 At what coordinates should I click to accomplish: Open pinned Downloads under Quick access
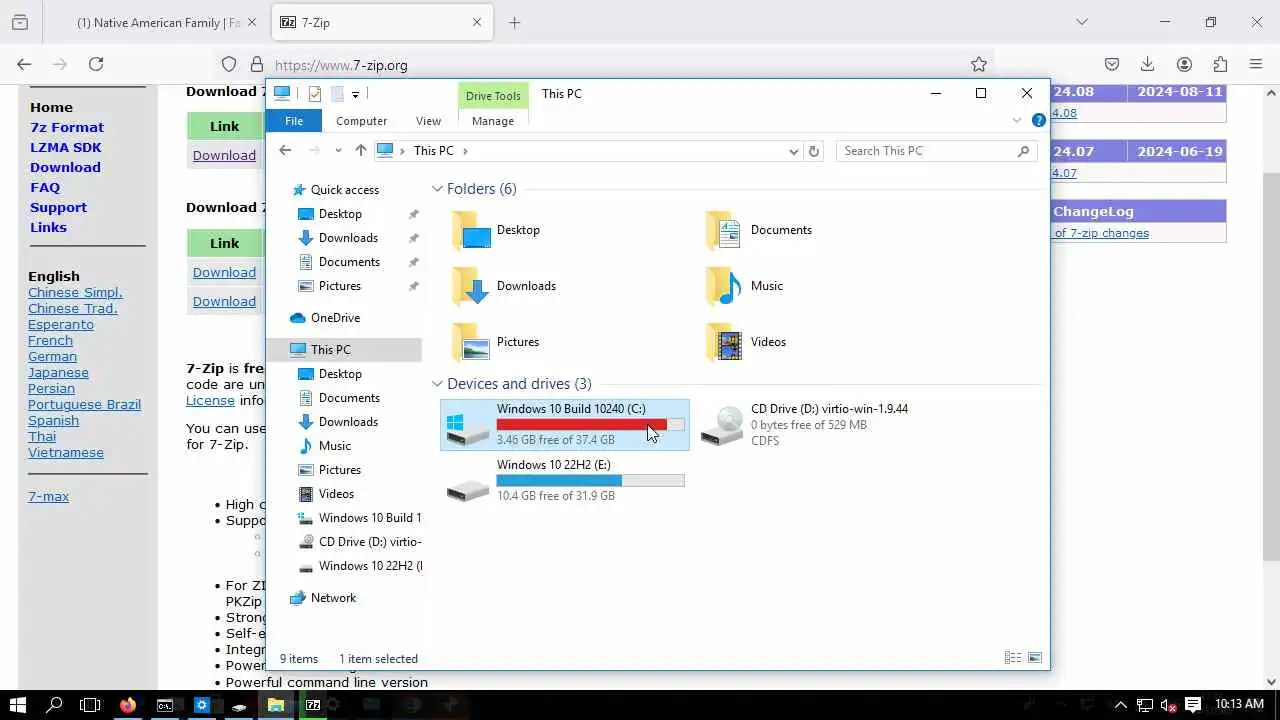pyautogui.click(x=348, y=238)
